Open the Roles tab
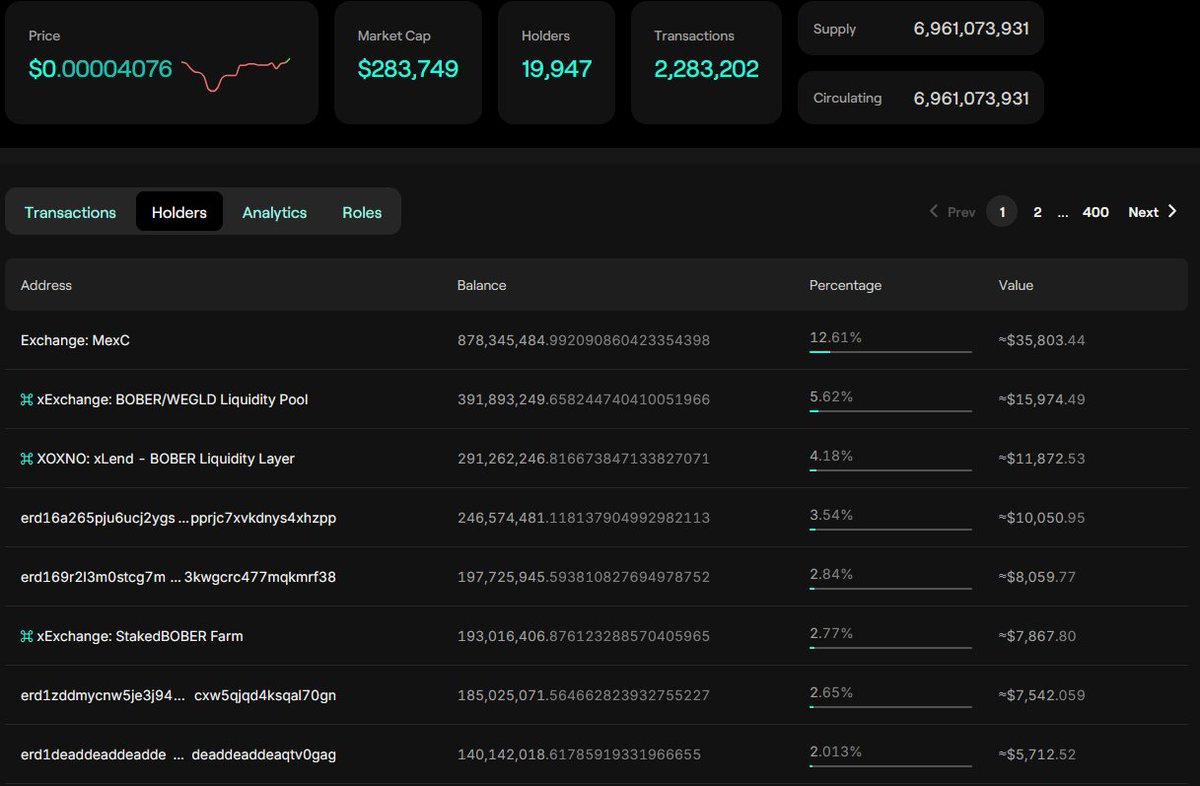1200x786 pixels. 362,212
